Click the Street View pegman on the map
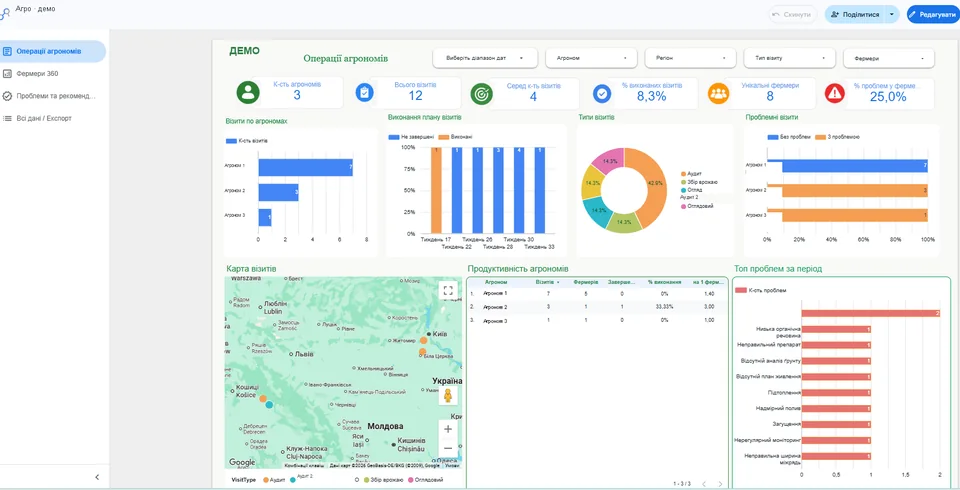This screenshot has height=490, width=960. [x=448, y=395]
